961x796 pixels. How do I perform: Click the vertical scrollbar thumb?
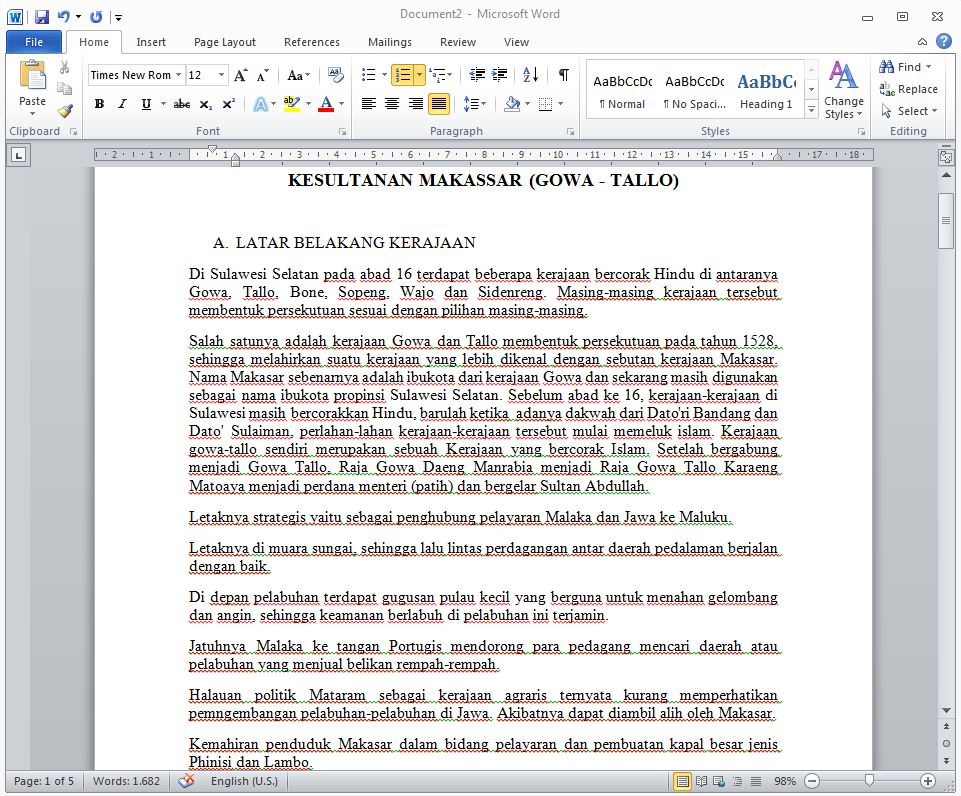point(946,220)
